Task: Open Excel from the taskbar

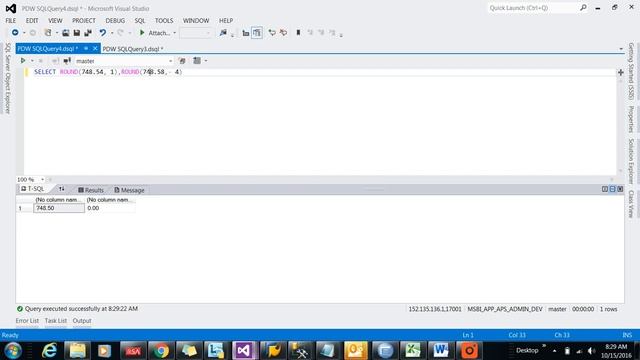Action: [413, 351]
